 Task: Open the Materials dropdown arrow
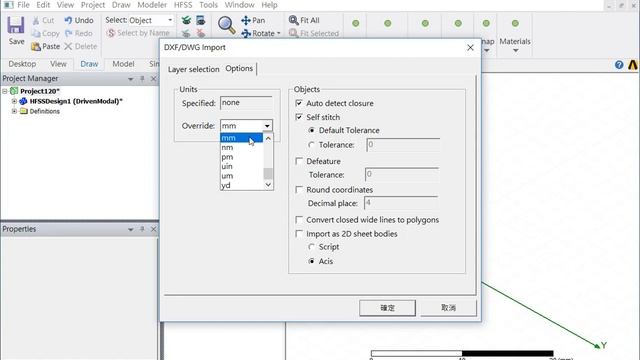tap(516, 51)
